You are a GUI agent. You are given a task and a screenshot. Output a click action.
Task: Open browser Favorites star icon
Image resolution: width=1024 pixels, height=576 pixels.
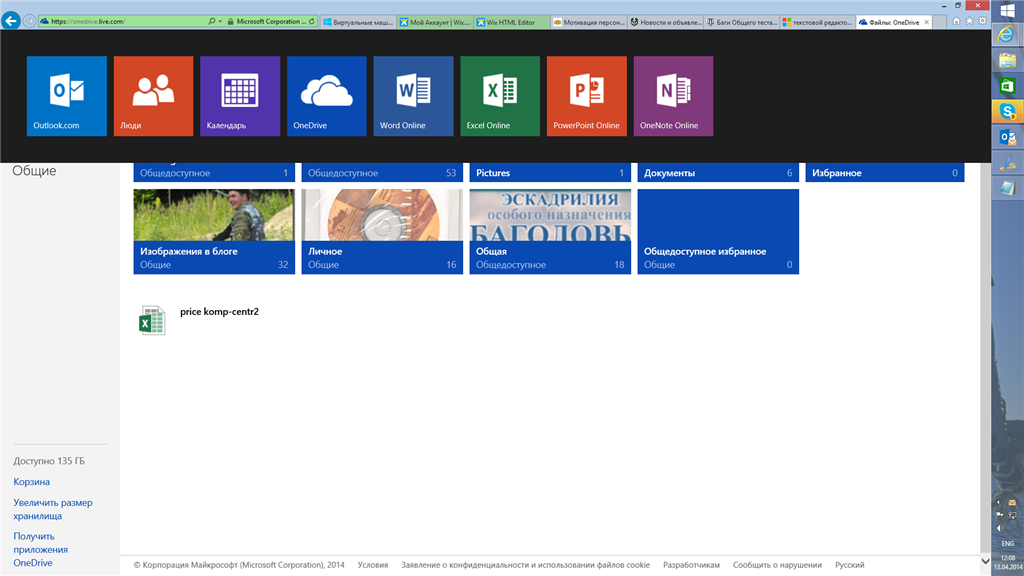[969, 21]
